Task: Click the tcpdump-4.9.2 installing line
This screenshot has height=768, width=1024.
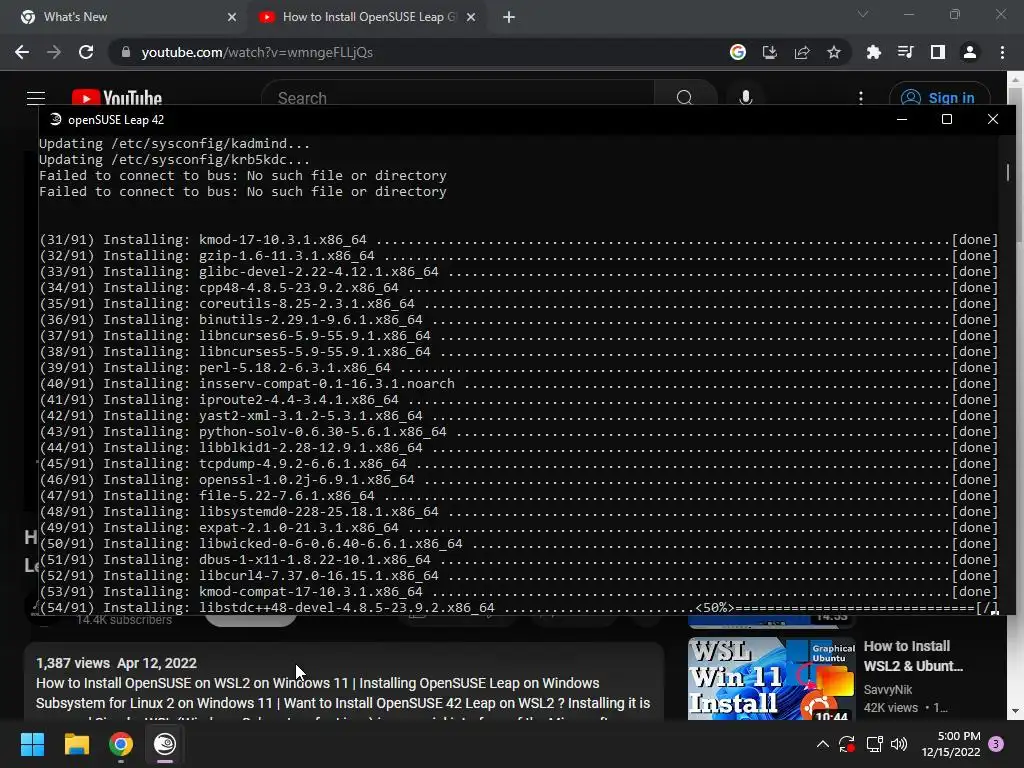Action: point(519,464)
